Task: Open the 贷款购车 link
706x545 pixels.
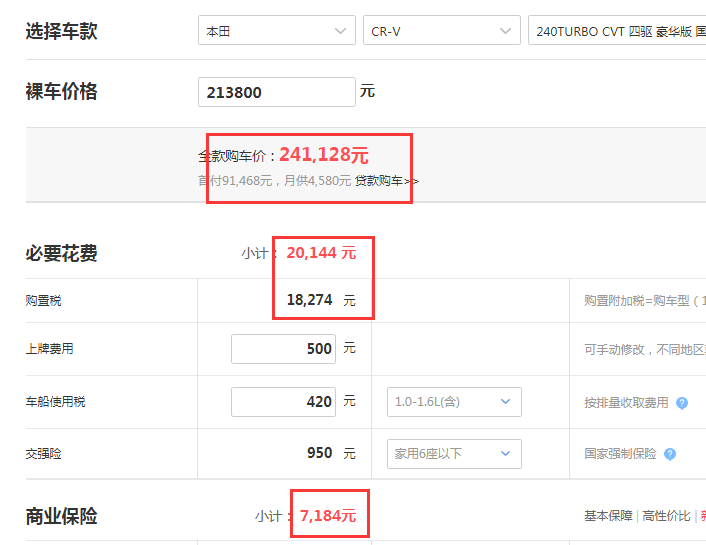Action: coord(386,181)
